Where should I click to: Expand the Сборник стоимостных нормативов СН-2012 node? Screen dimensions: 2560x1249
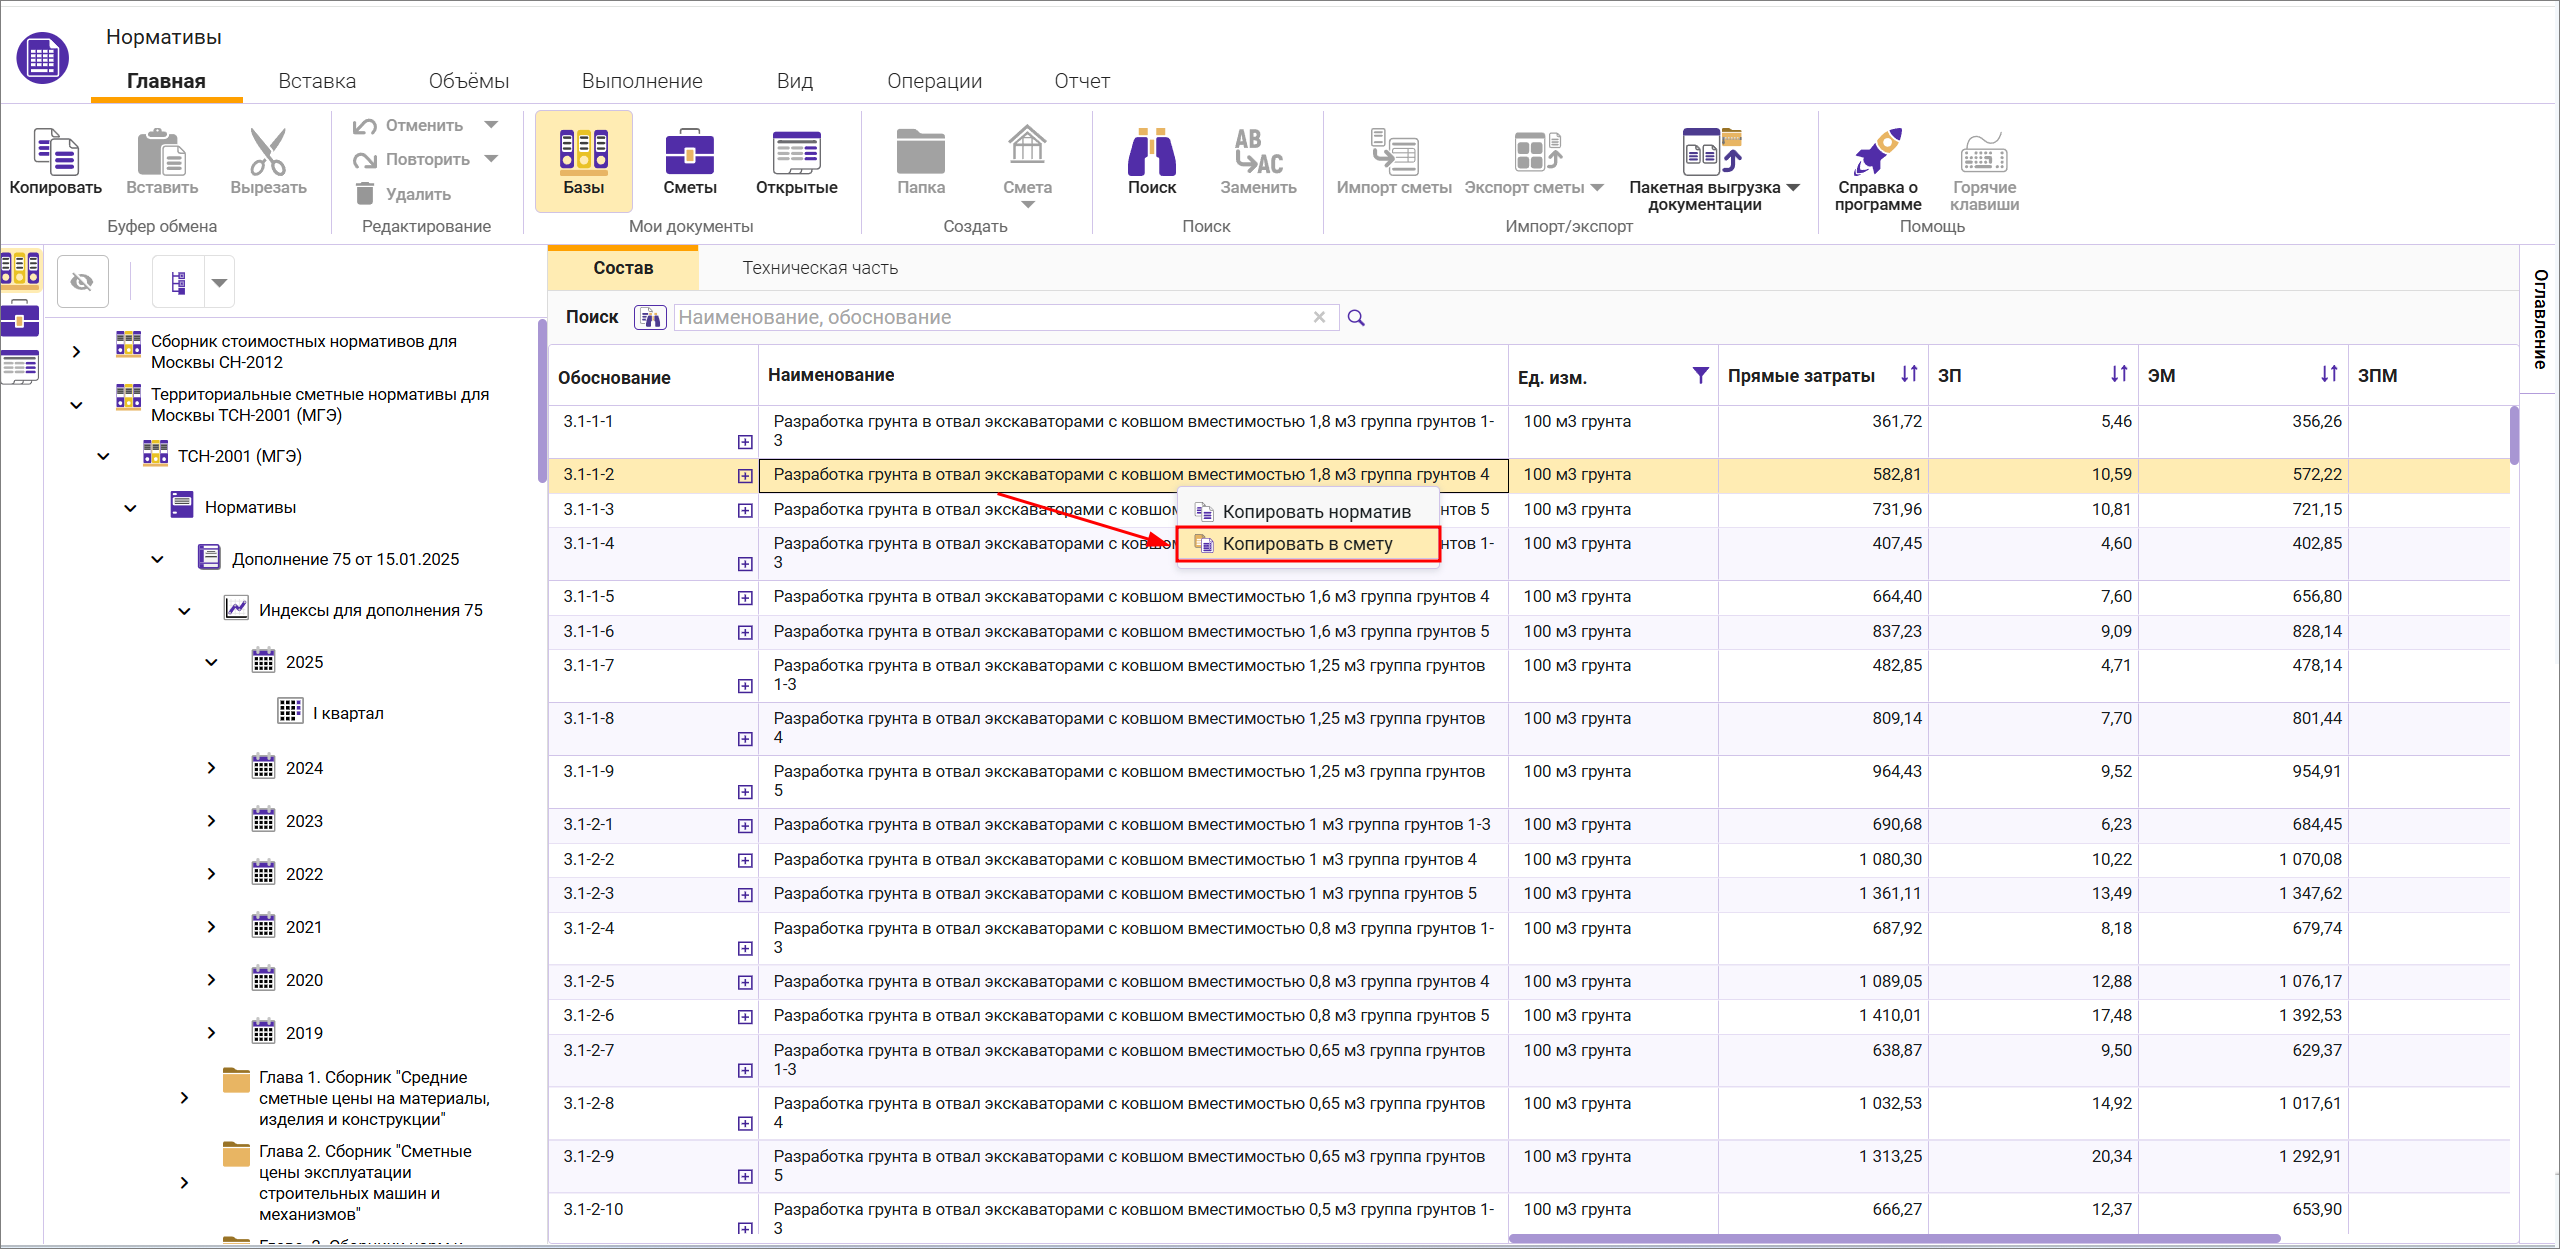tap(76, 352)
